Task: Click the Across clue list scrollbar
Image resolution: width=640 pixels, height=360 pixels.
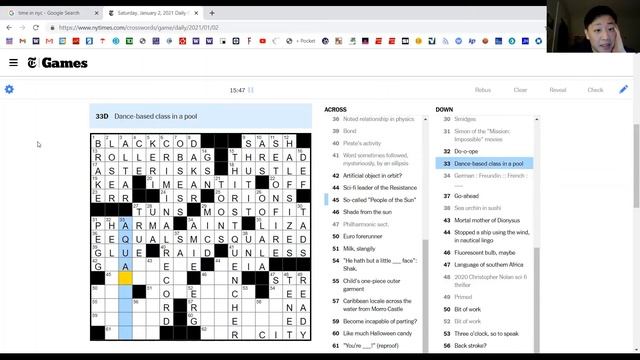Action: pyautogui.click(x=425, y=296)
